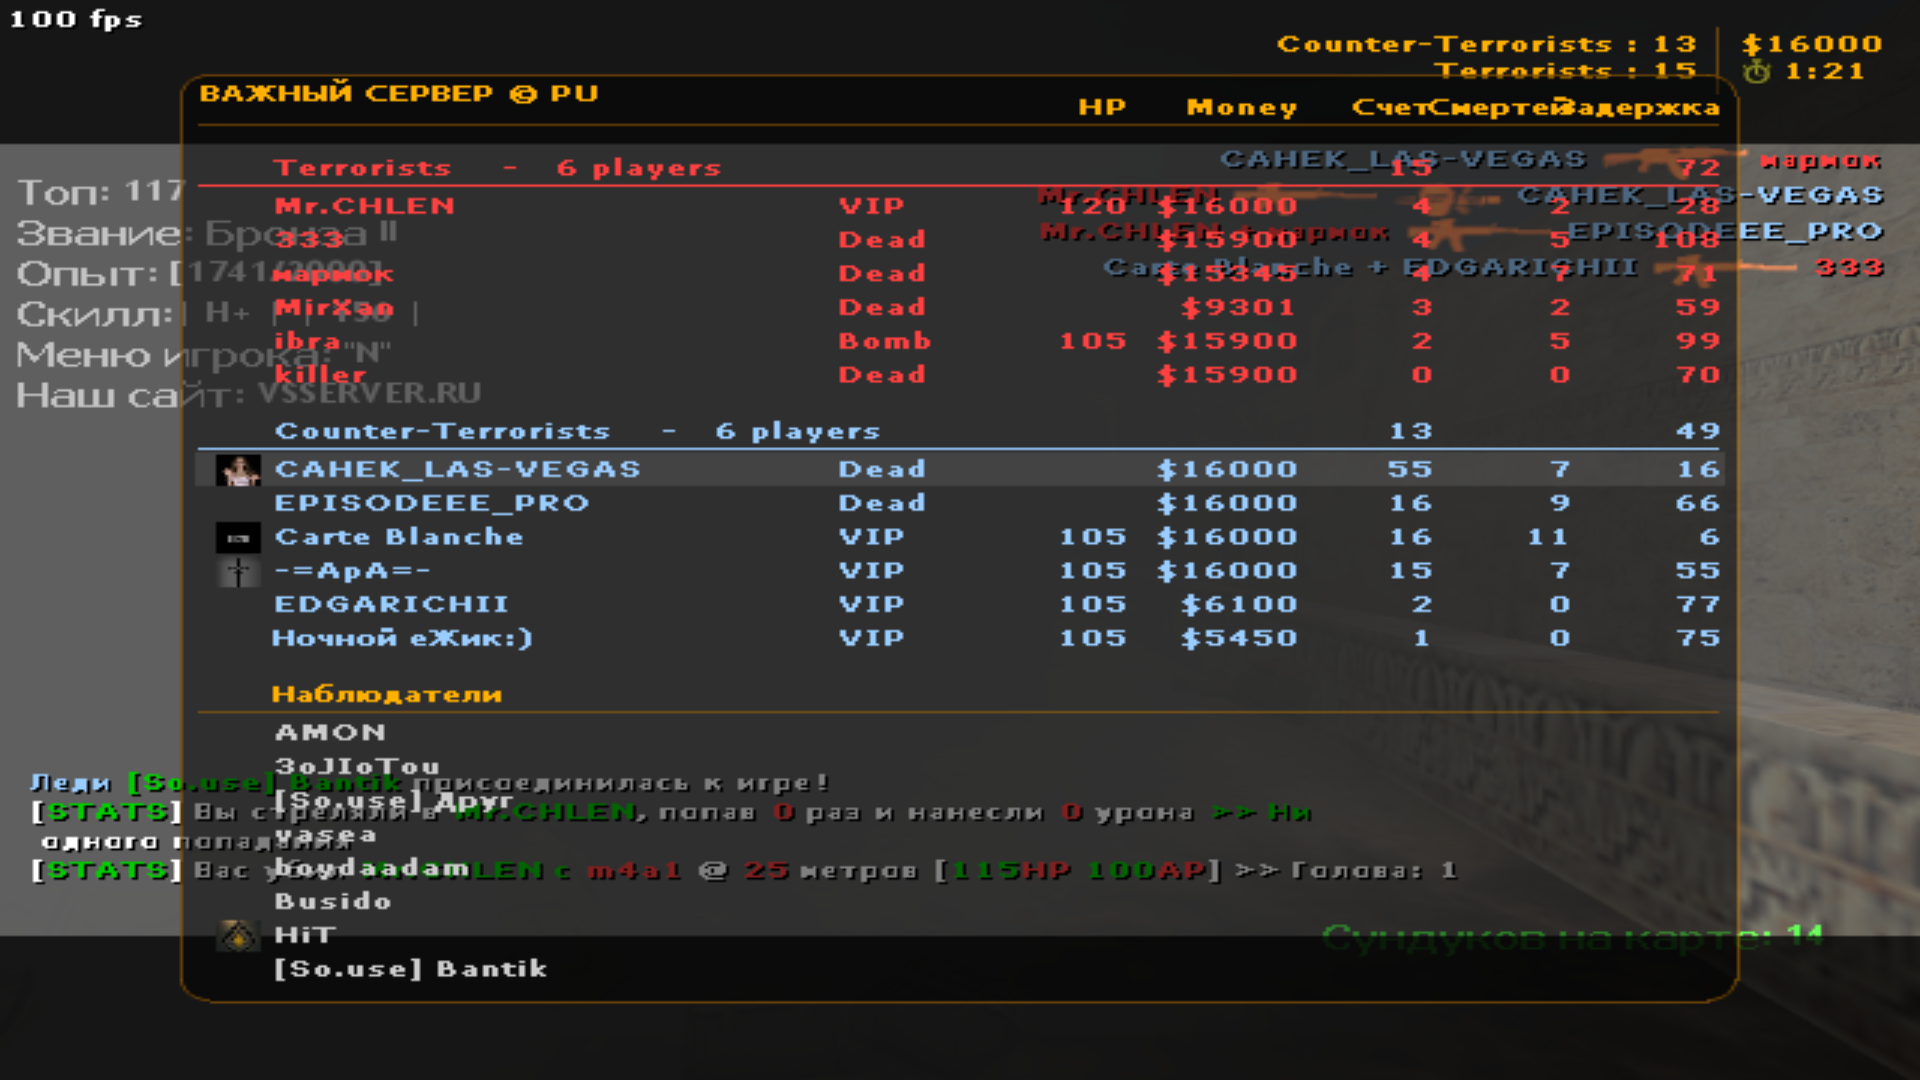This screenshot has width=1920, height=1080.
Task: Select player Ночной еЖик:)
Action: click(402, 638)
